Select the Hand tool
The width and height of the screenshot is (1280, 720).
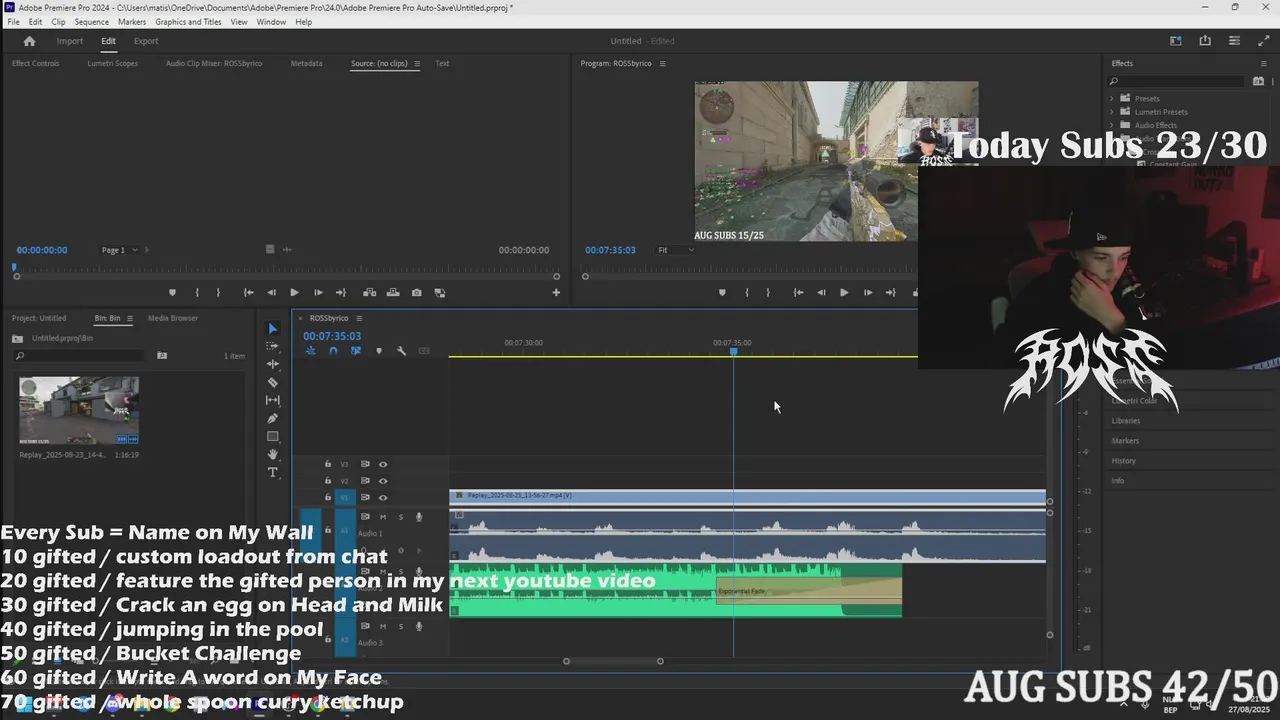pos(272,454)
